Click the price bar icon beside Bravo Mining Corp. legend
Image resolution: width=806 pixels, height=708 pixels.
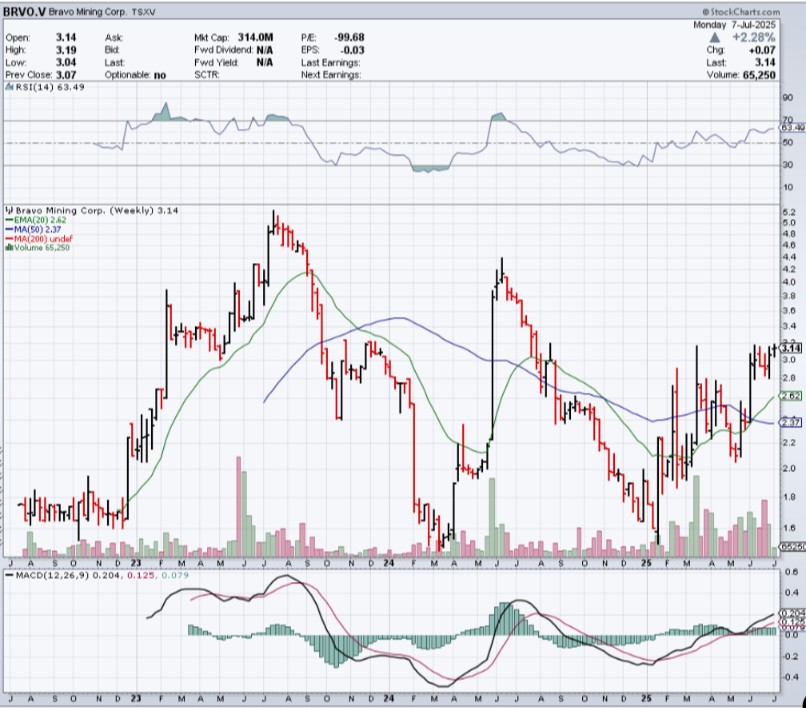coord(10,211)
